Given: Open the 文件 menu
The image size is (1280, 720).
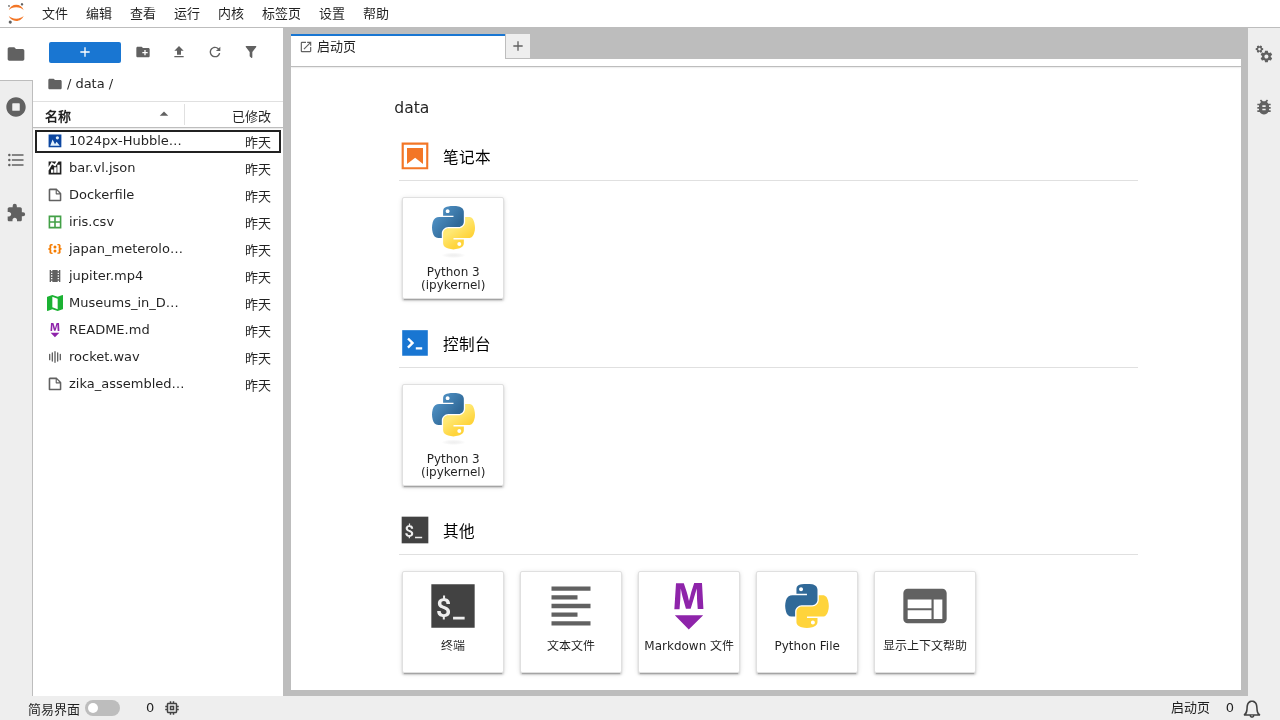Looking at the screenshot, I should 55,14.
